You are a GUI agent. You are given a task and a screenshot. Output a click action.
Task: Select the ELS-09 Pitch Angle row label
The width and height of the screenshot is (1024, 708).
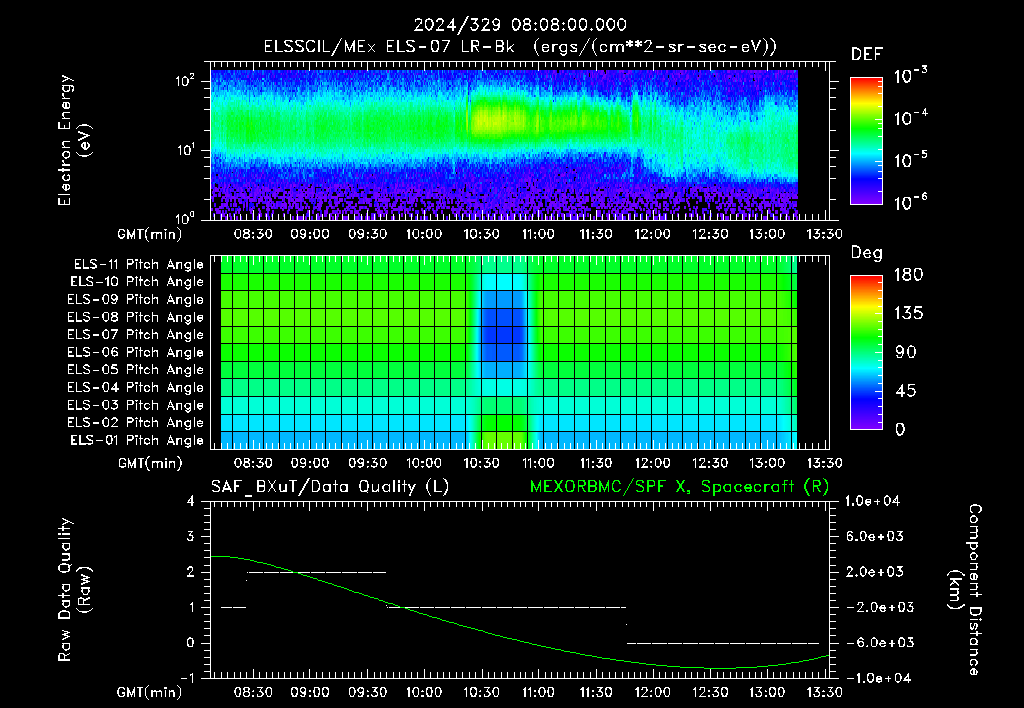coord(136,300)
